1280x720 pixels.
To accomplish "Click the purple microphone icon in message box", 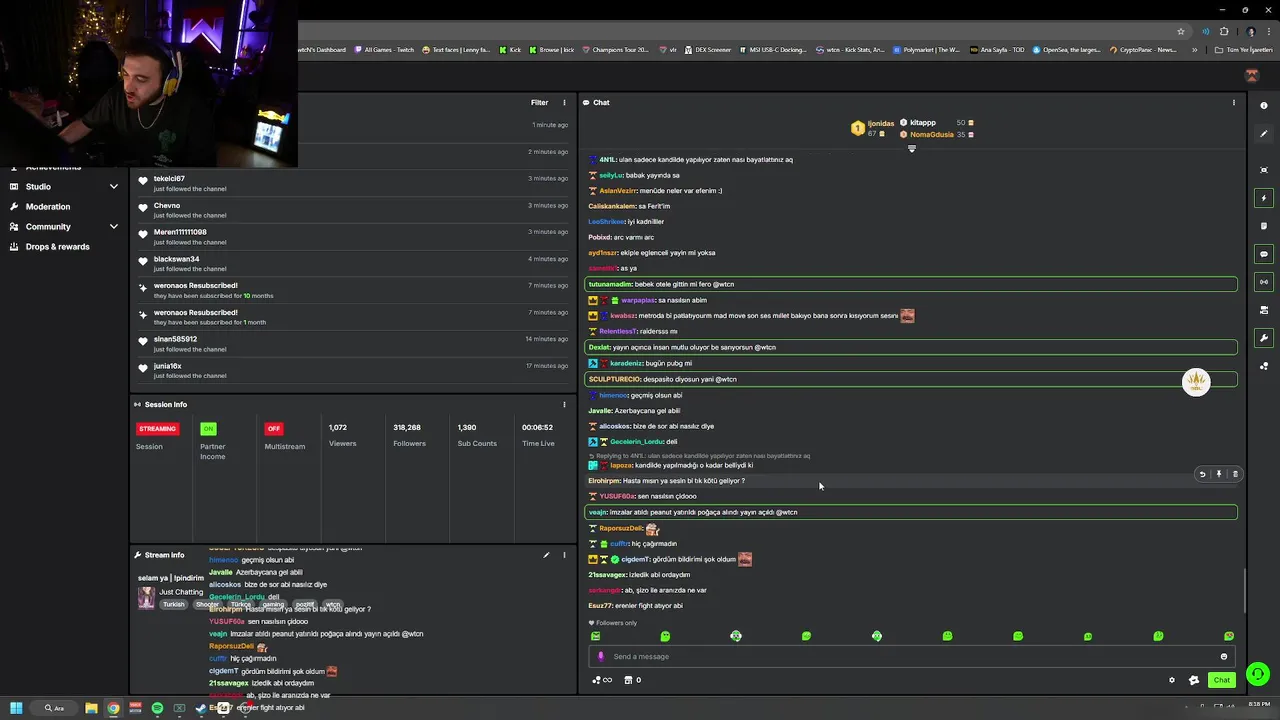I will [601, 657].
